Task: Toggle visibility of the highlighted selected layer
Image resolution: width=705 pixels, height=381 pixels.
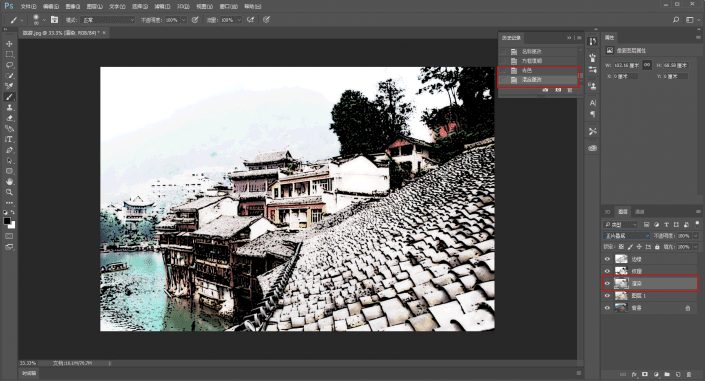Action: [x=607, y=283]
